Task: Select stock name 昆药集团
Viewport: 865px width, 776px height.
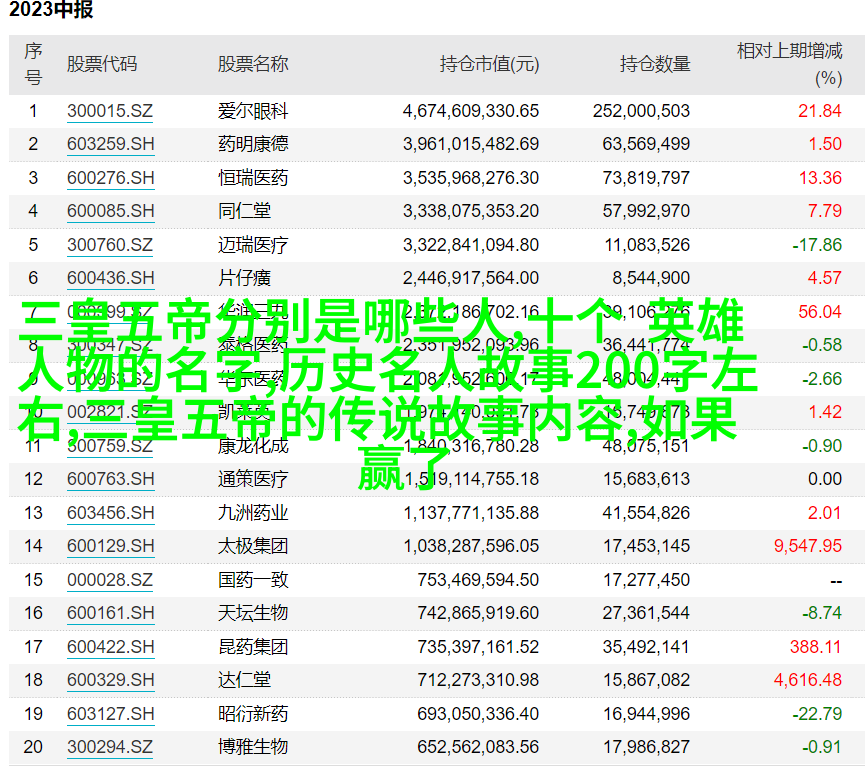Action: click(253, 647)
